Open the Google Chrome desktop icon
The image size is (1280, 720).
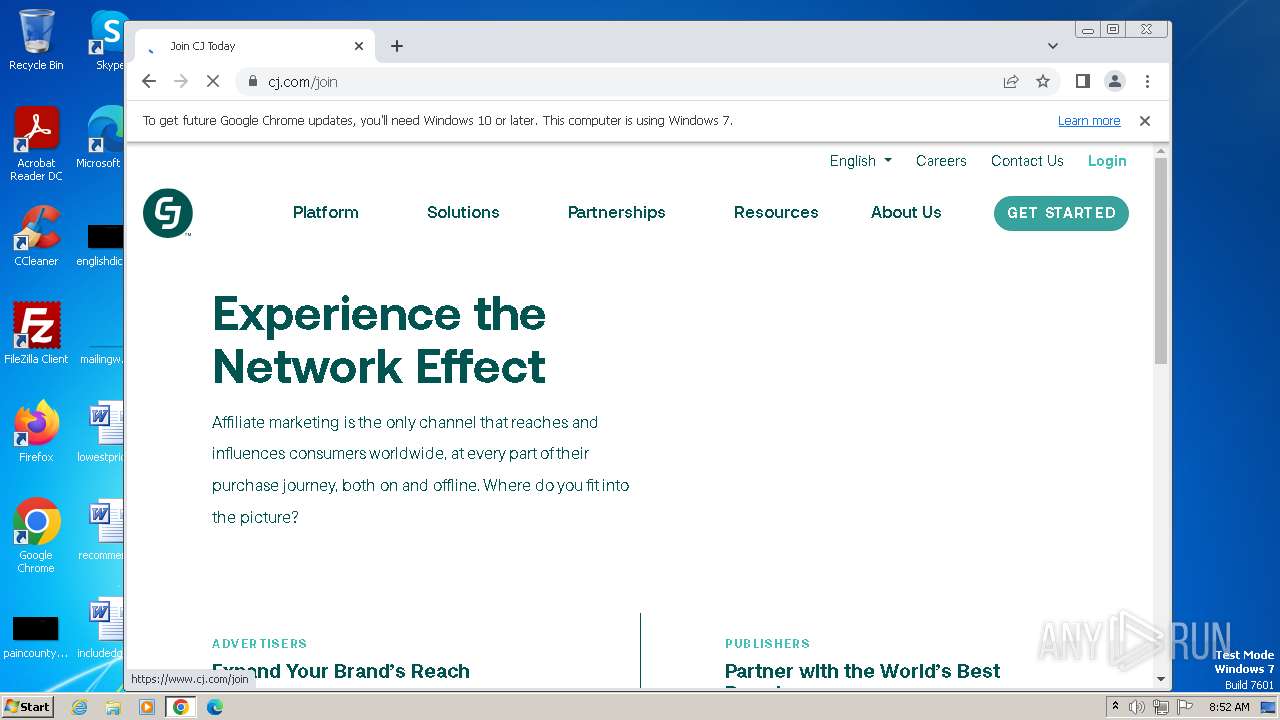coord(36,536)
